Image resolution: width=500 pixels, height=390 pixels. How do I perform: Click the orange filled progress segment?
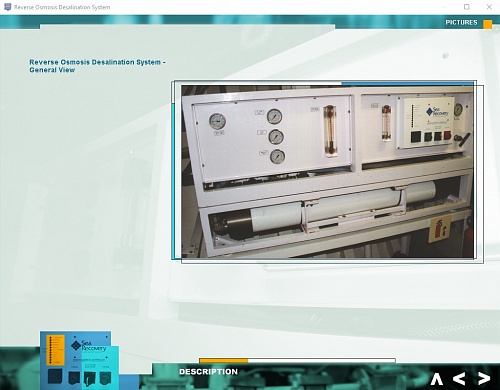coord(224,360)
